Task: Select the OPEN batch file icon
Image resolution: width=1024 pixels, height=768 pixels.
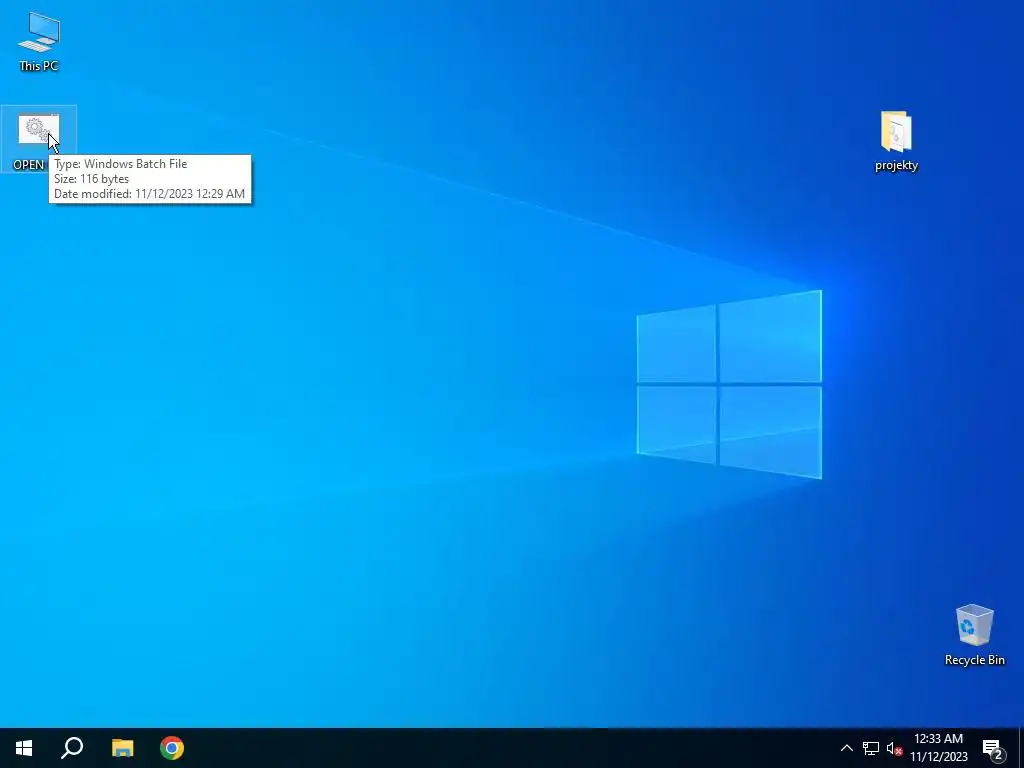Action: click(x=39, y=139)
